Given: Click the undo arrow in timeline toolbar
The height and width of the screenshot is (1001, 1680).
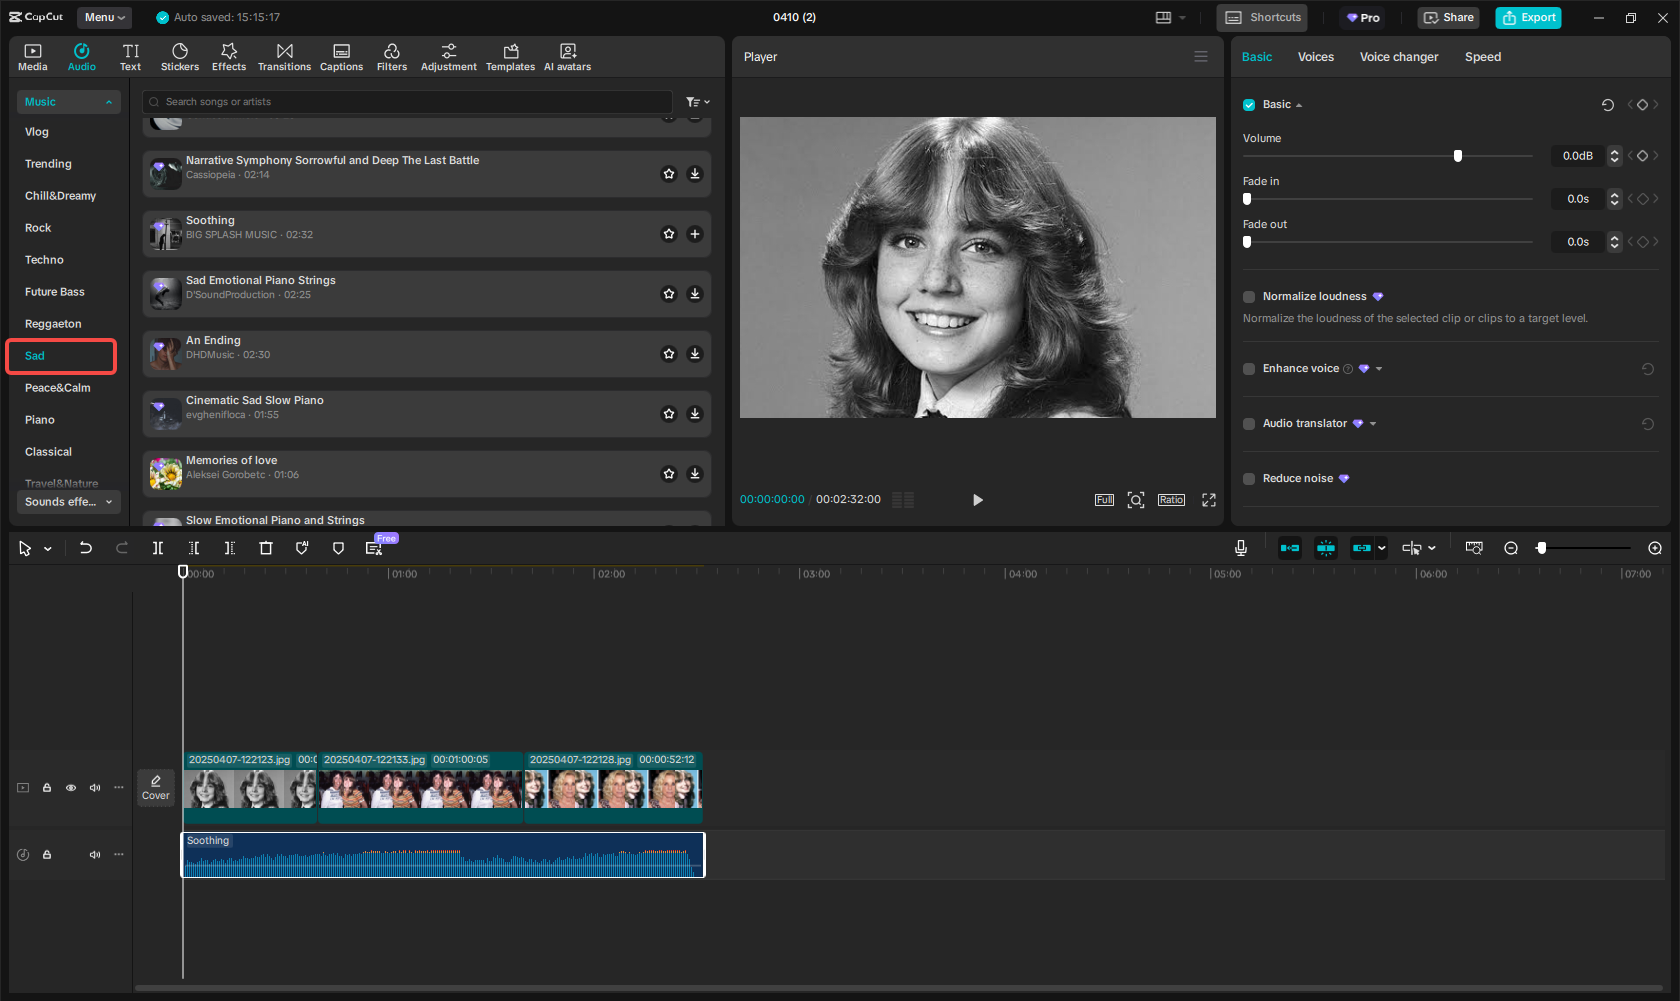Looking at the screenshot, I should tap(86, 548).
